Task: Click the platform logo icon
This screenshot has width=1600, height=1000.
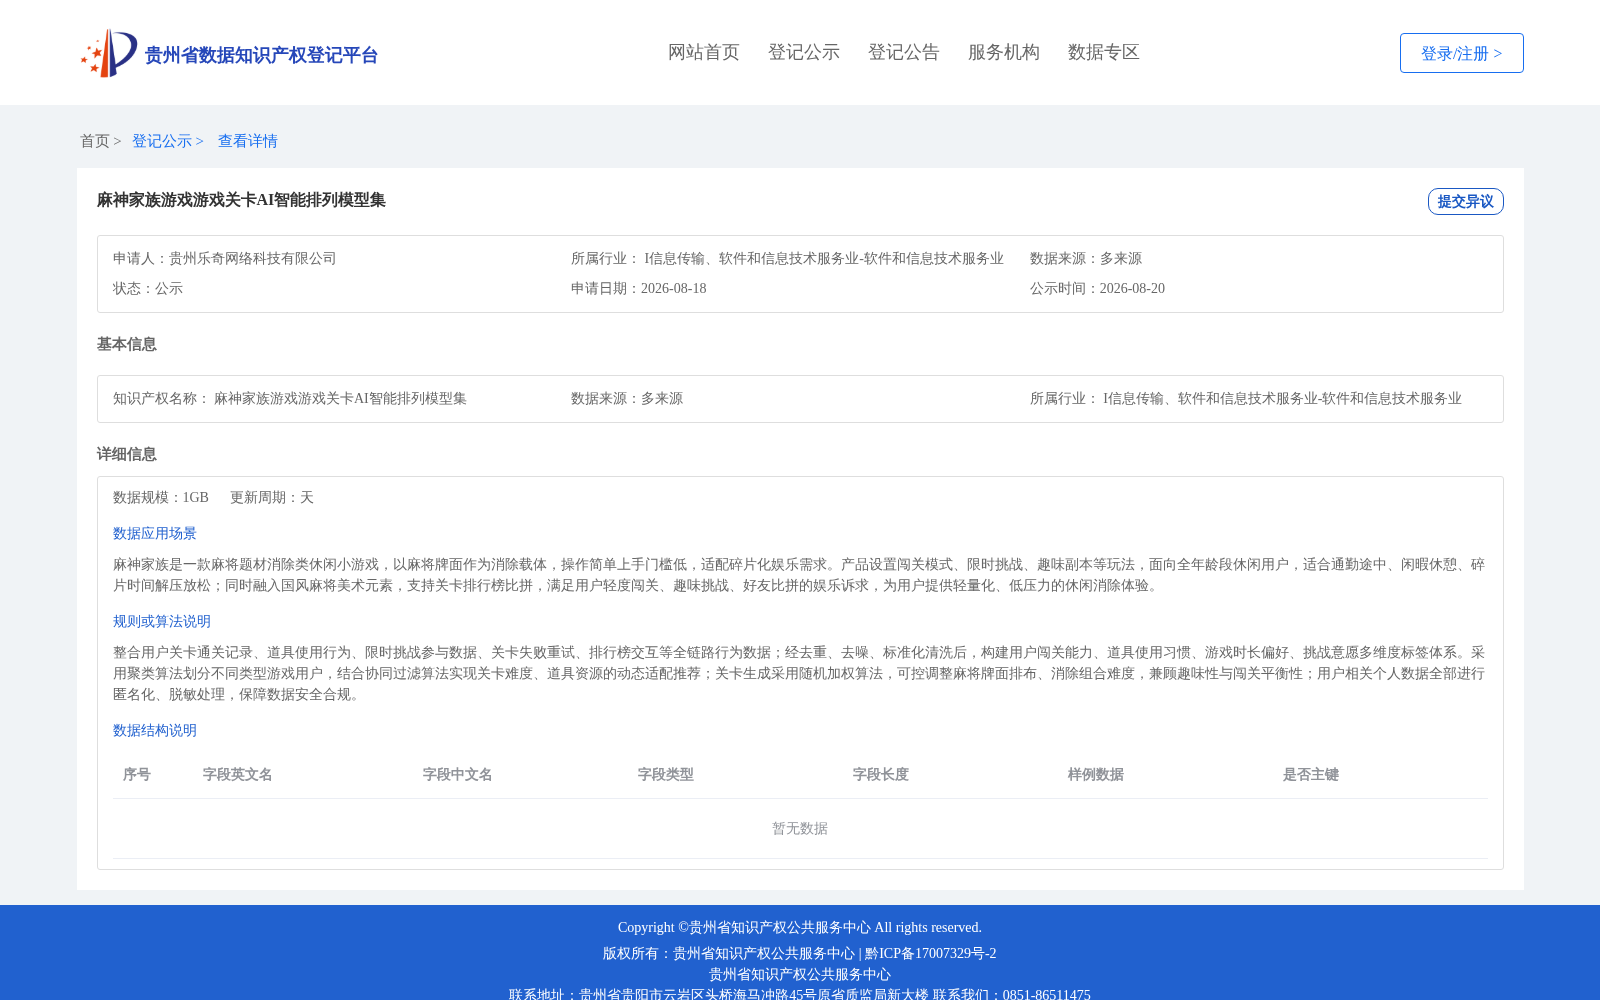Action: pos(109,53)
